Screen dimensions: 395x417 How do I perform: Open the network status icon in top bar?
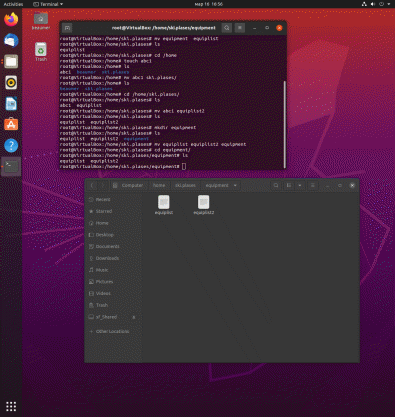pyautogui.click(x=364, y=4)
